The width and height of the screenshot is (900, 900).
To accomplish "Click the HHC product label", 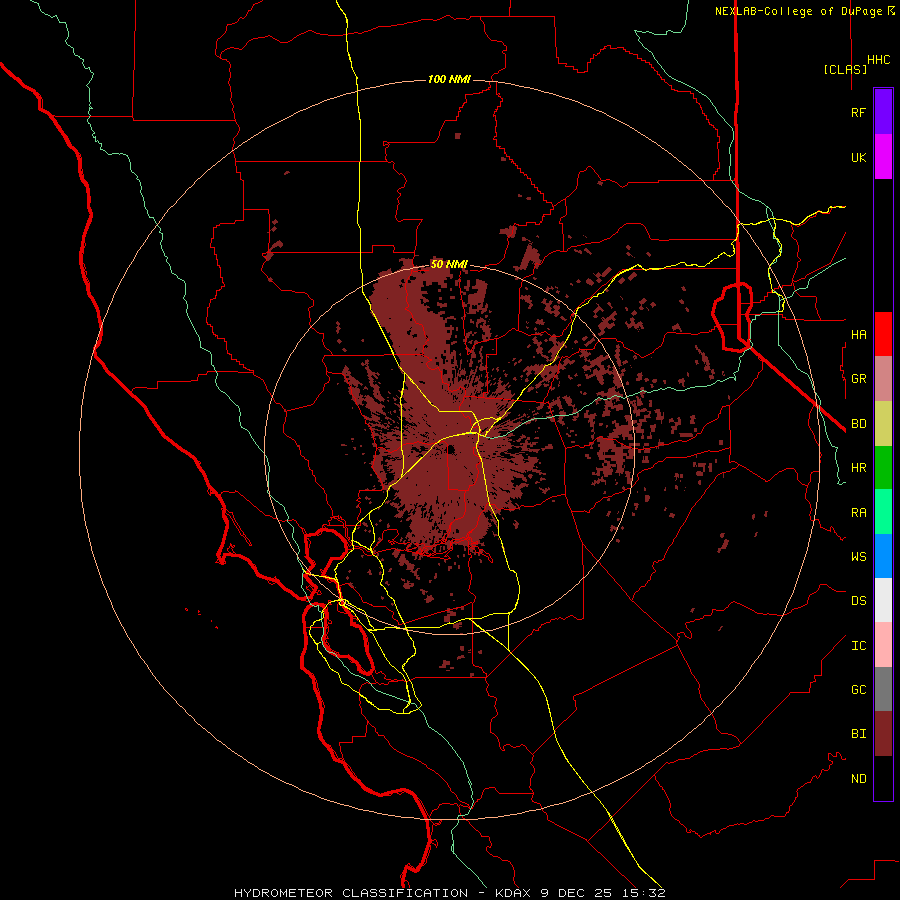I will [878, 60].
